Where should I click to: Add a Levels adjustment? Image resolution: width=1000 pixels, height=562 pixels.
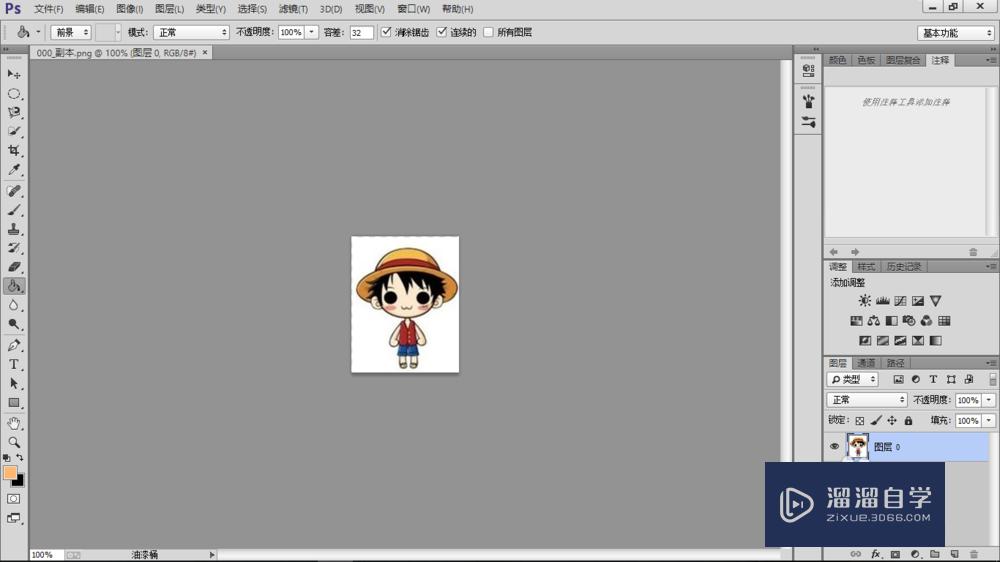883,300
